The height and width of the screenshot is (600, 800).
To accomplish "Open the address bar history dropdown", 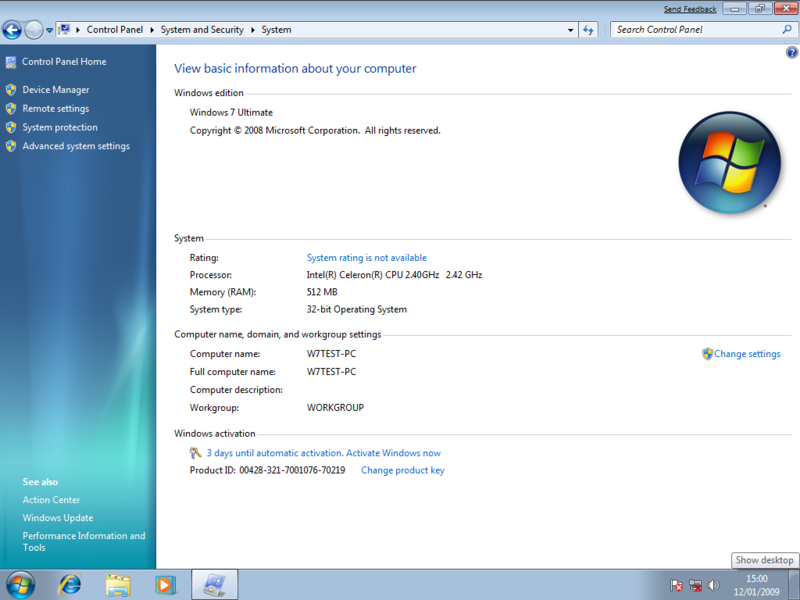I will pos(570,30).
